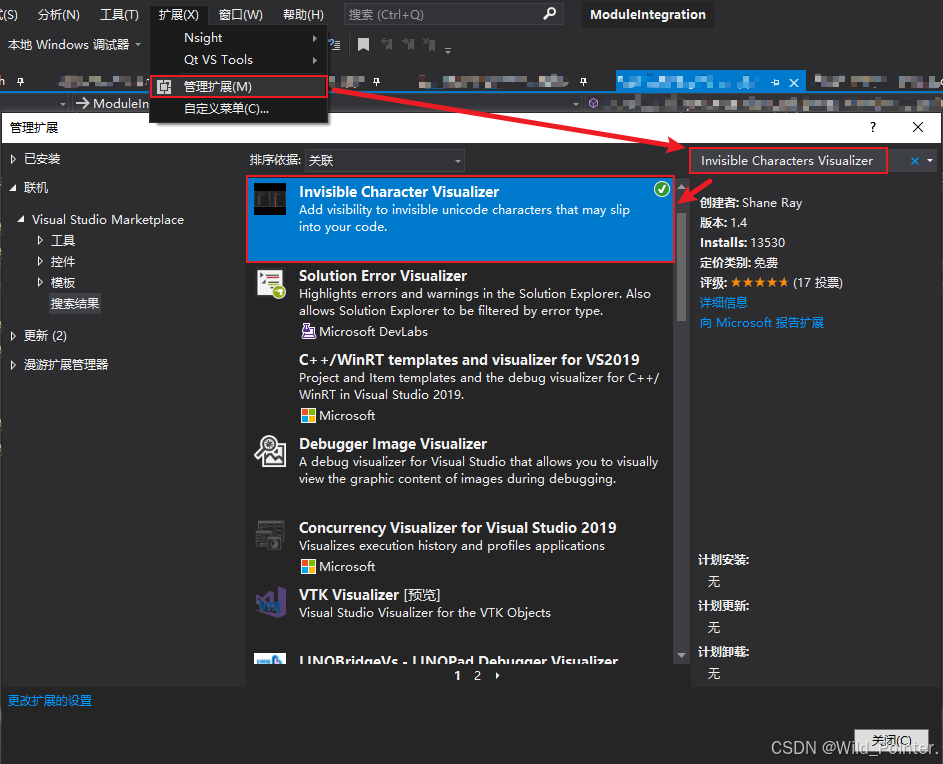The image size is (943, 764).
Task: Expand the 已安装 tree node
Action: (13, 159)
